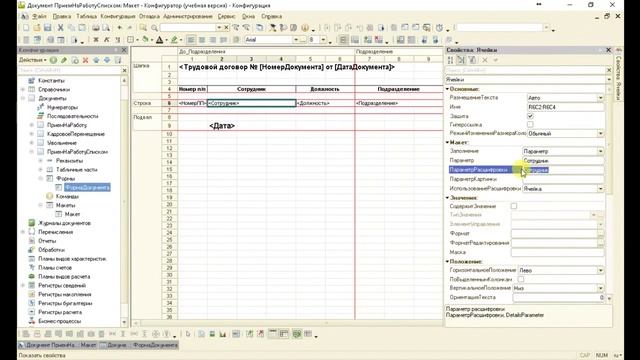
Task: Open the ГоризонтальноеПоложение dropdown
Action: [x=600, y=270]
